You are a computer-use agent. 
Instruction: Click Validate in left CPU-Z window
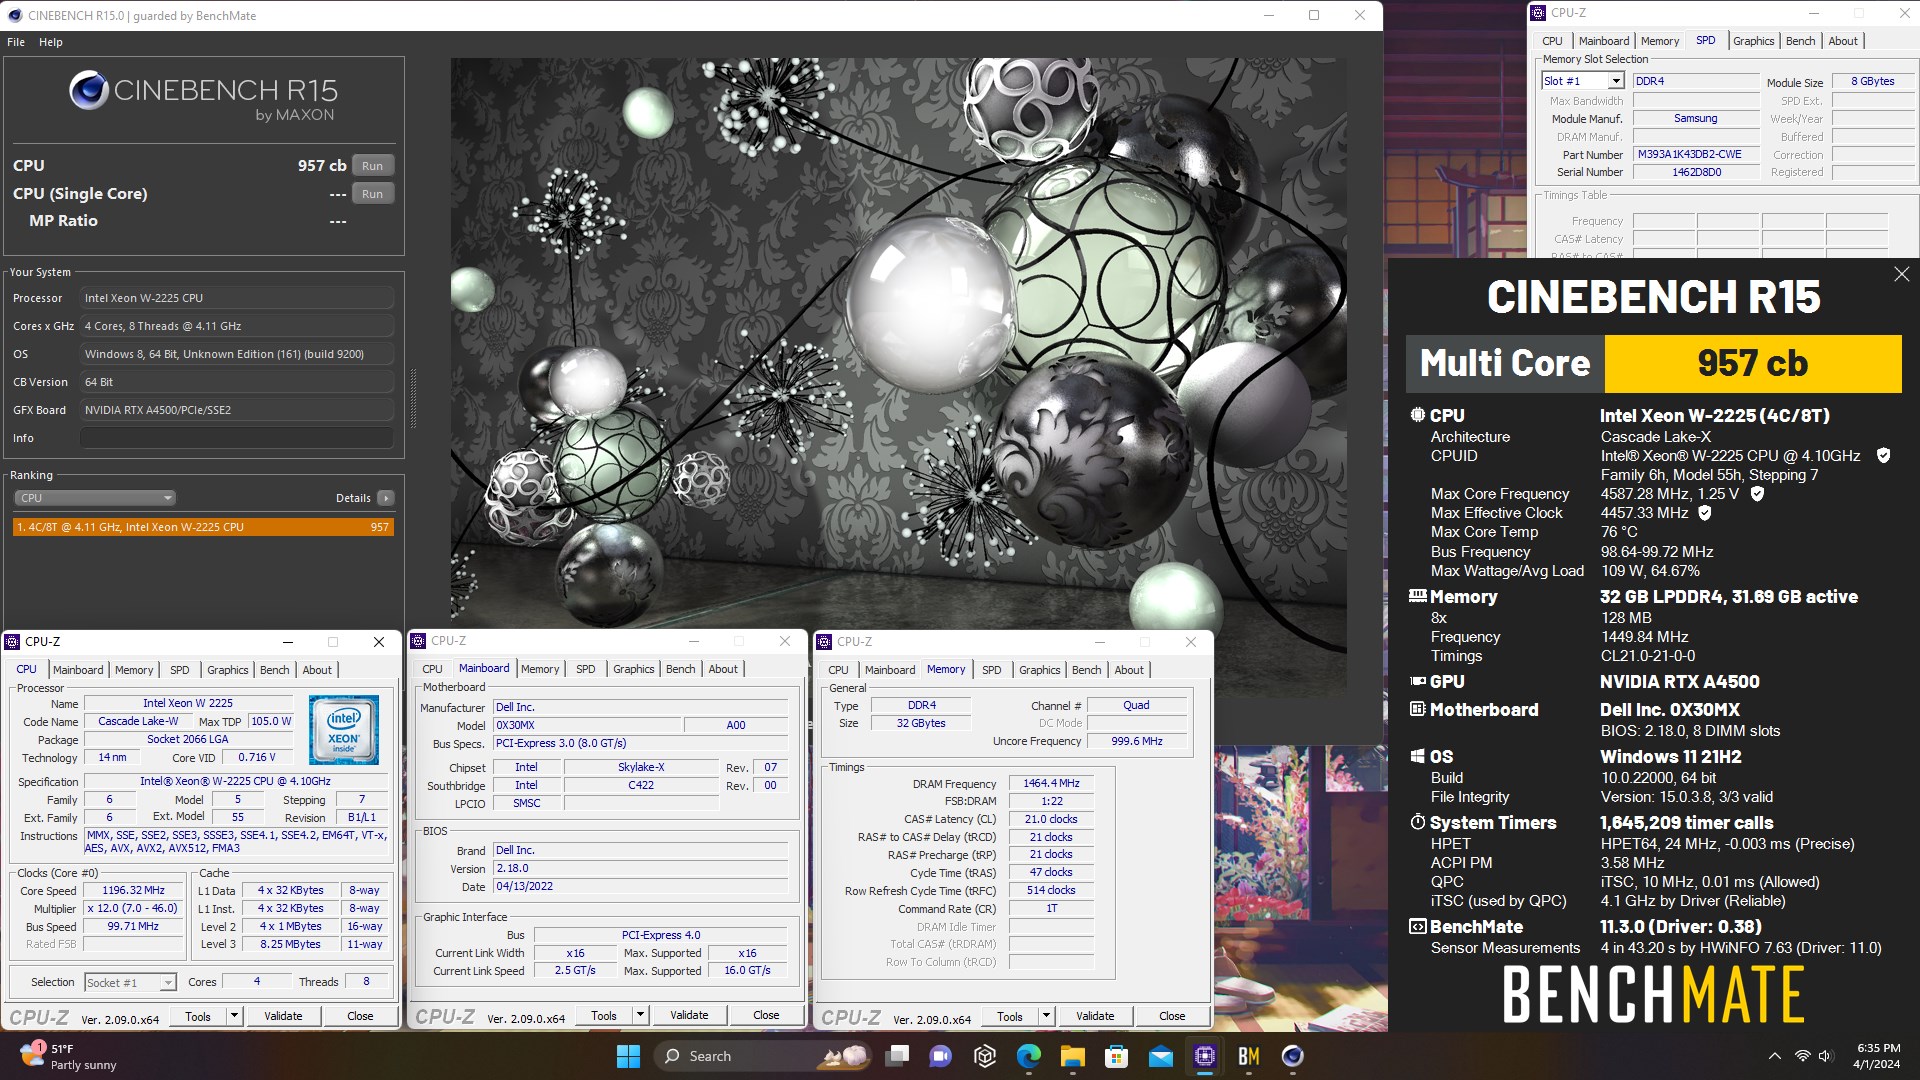283,1016
